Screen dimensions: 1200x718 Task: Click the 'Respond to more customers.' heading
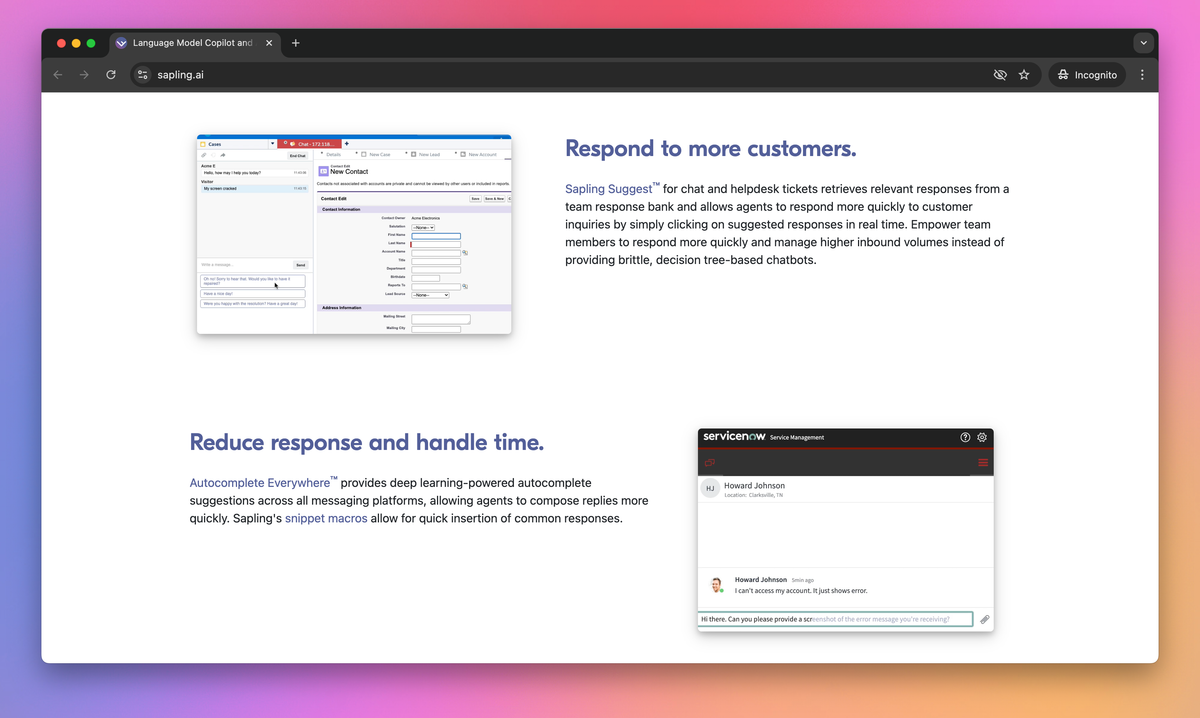[x=711, y=149]
